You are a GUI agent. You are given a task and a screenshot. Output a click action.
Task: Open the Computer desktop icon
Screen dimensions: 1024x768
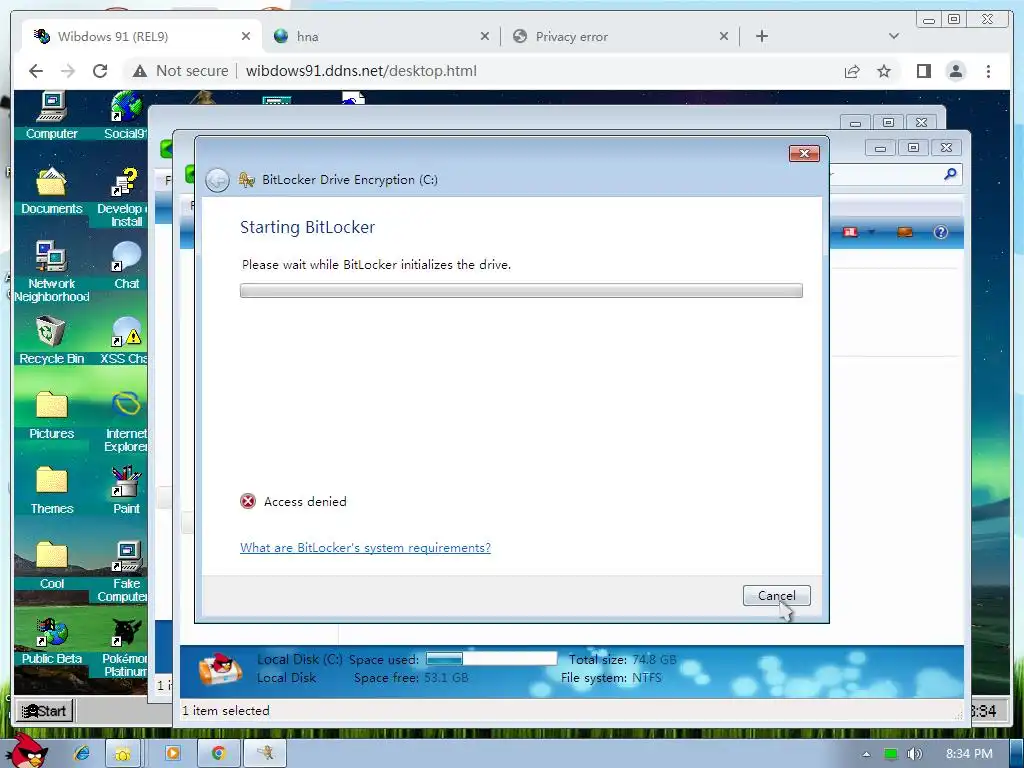coord(52,116)
